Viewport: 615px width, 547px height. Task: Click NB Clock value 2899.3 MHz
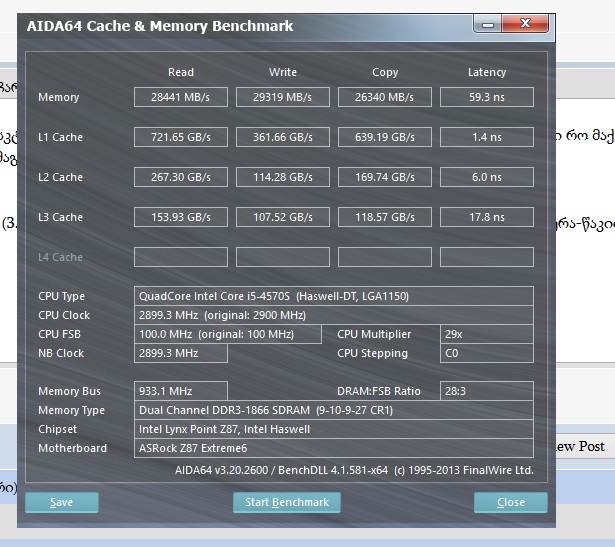(x=181, y=353)
